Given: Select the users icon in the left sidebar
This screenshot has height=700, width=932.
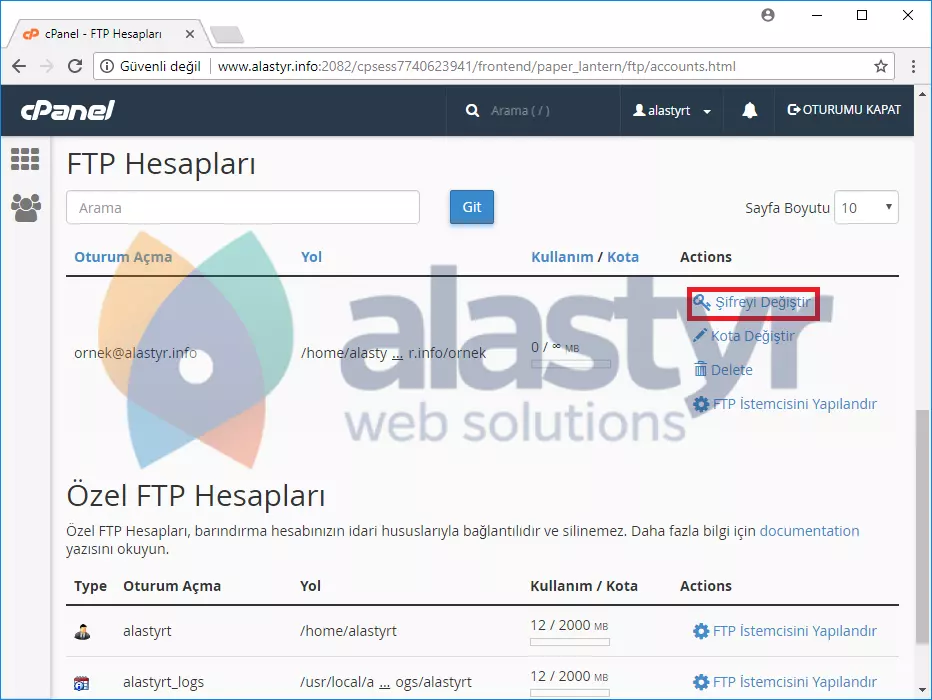Looking at the screenshot, I should click(25, 207).
